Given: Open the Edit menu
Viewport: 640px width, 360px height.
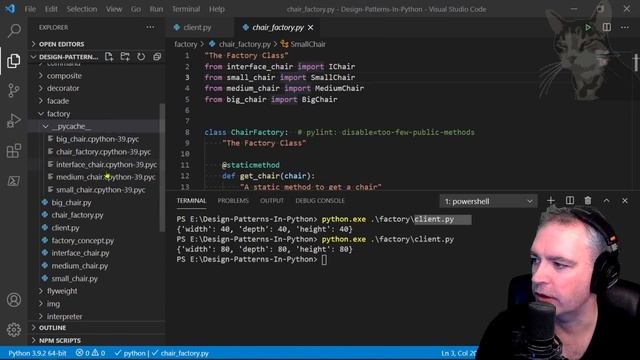Looking at the screenshot, I should pyautogui.click(x=51, y=9).
